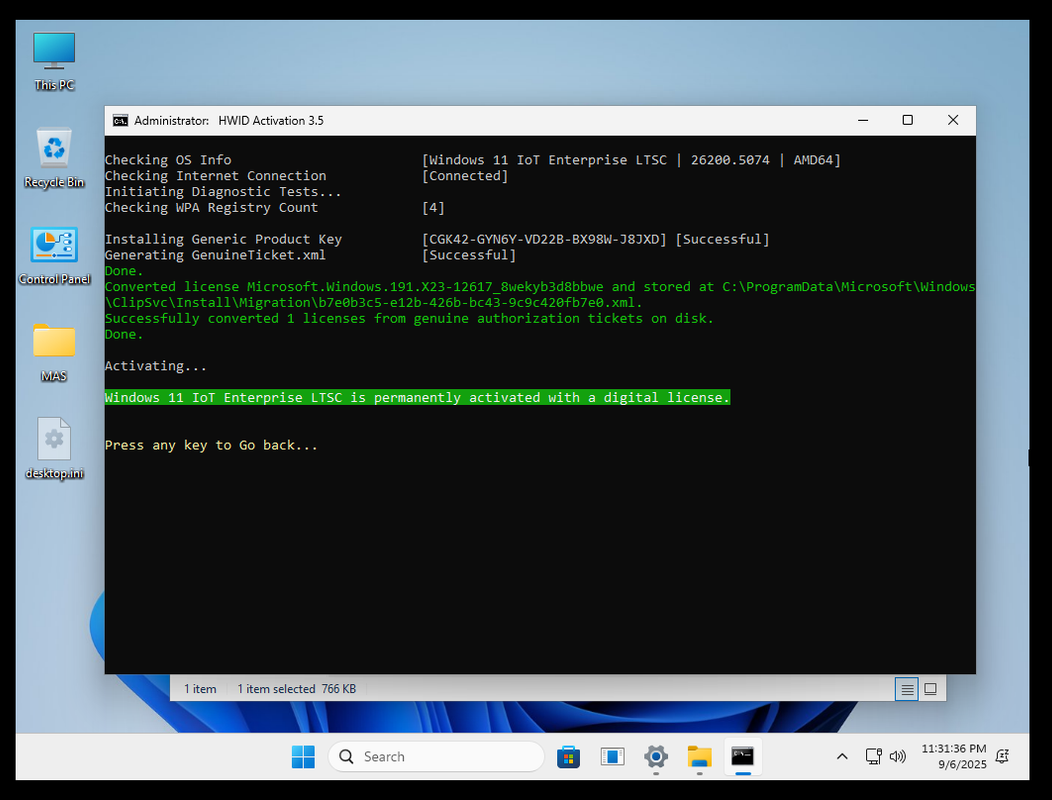Show hidden system tray icons
Screen dimensions: 1052x800
(842, 756)
